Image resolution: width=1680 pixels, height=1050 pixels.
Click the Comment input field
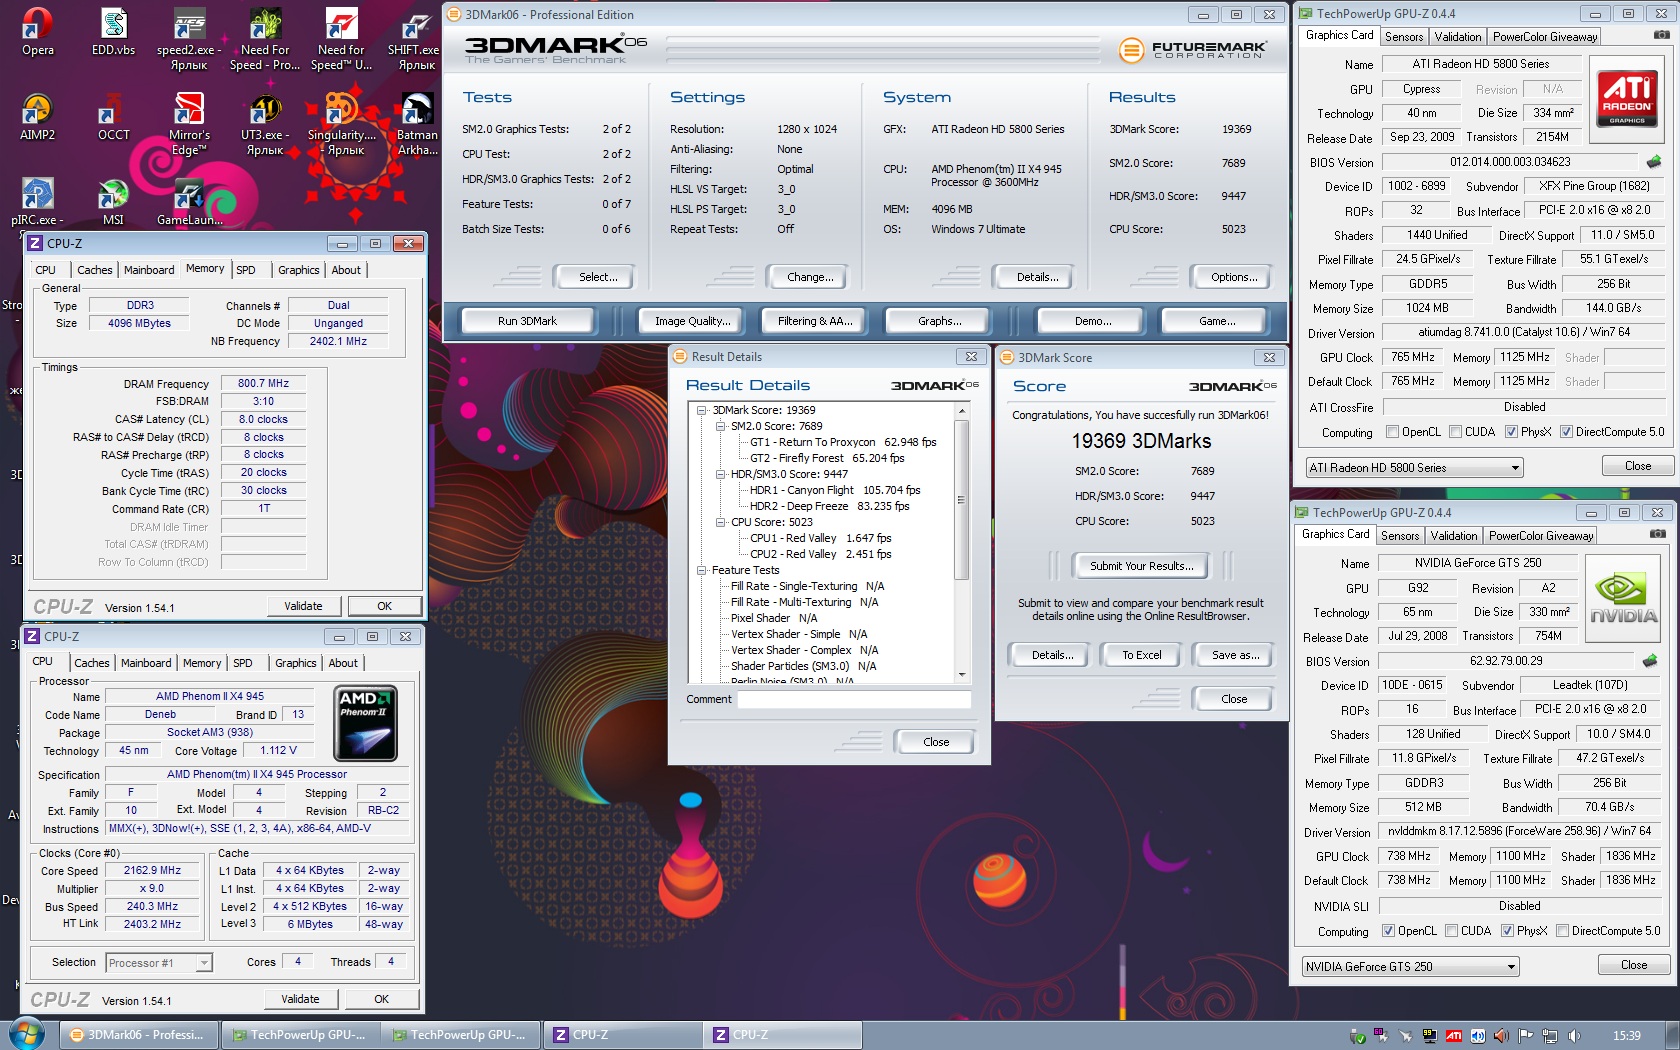pos(854,700)
